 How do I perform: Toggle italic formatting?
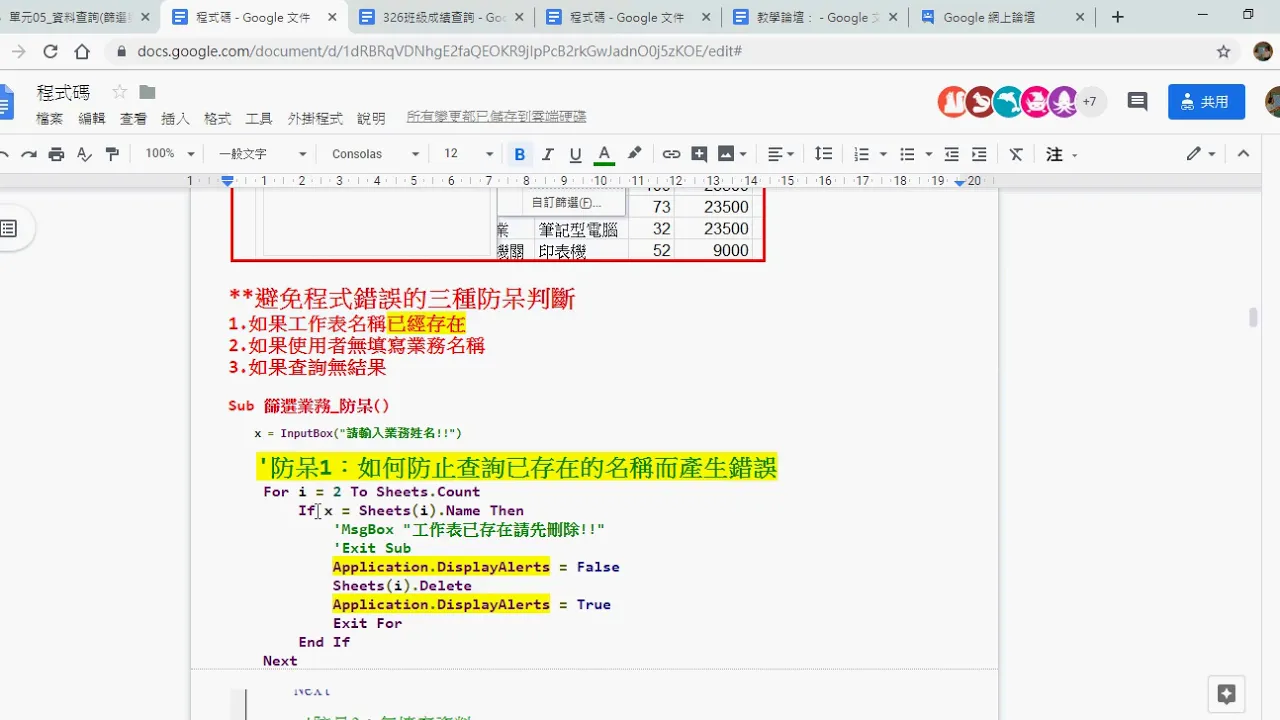click(x=547, y=154)
